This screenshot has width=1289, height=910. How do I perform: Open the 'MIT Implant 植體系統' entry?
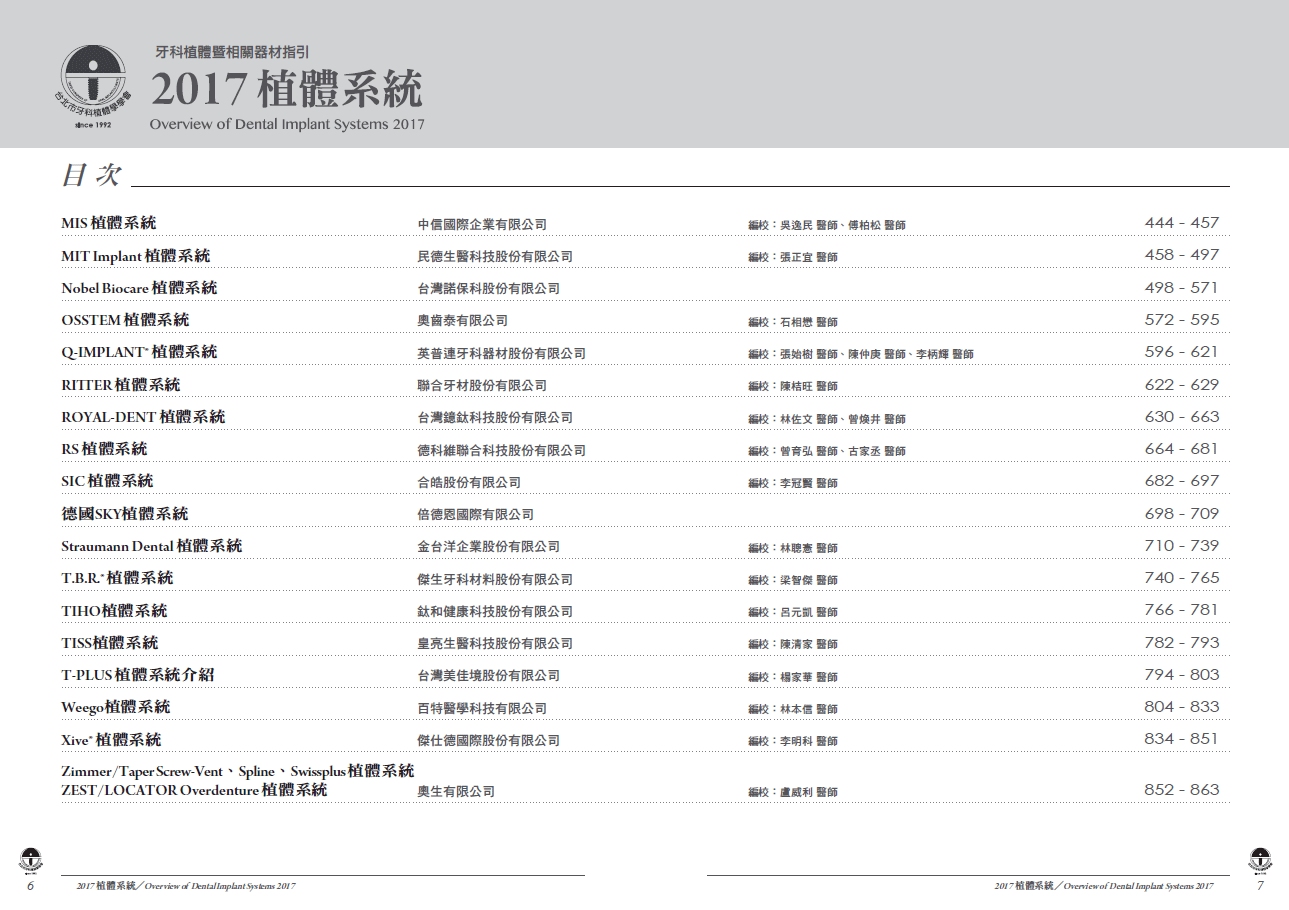tap(135, 256)
